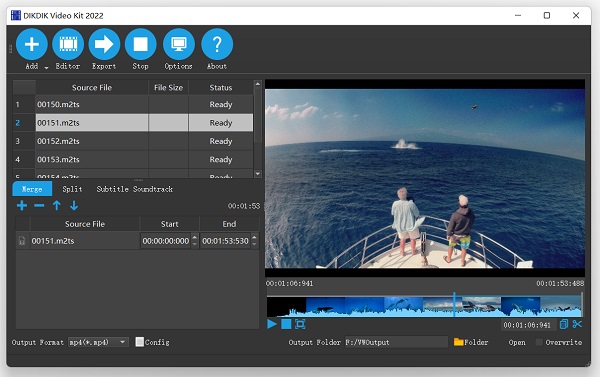Image resolution: width=600 pixels, height=377 pixels.
Task: Click 00151.m2ts in the merge list
Action: coord(53,241)
